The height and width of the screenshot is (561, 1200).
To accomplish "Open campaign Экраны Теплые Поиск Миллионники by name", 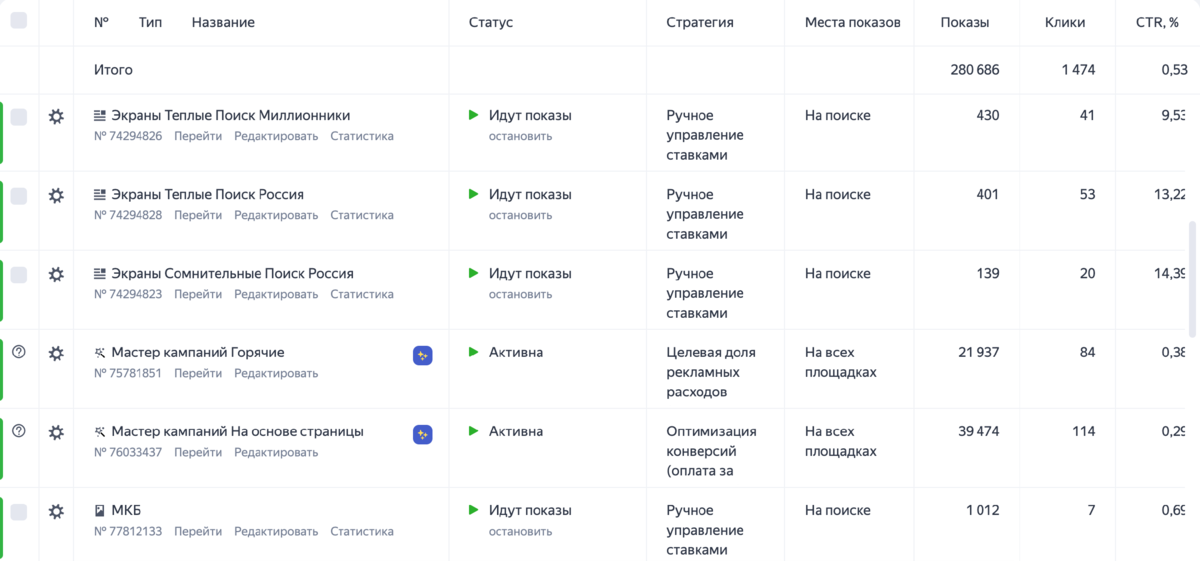I will (x=231, y=116).
